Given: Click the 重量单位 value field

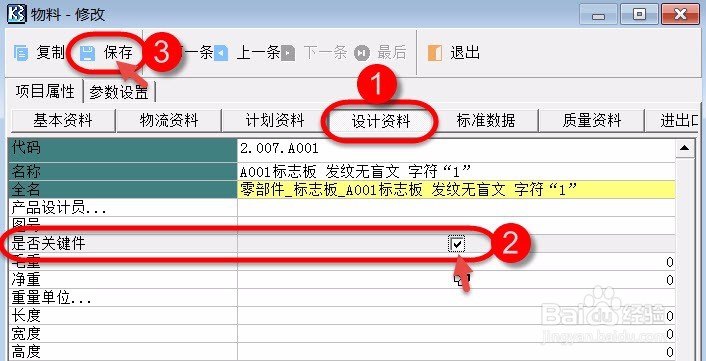Looking at the screenshot, I should [x=456, y=298].
